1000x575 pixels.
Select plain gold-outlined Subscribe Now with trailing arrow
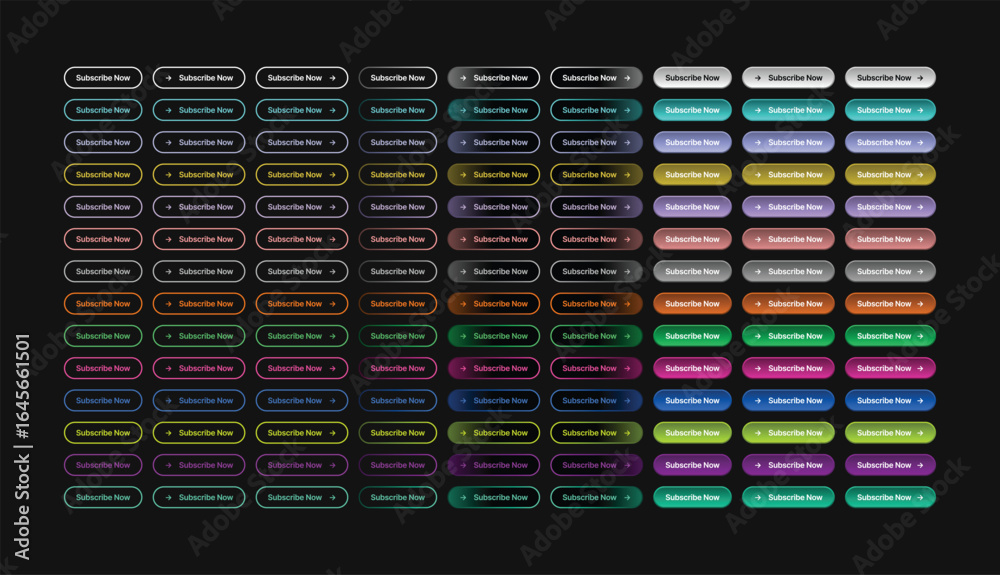(302, 175)
